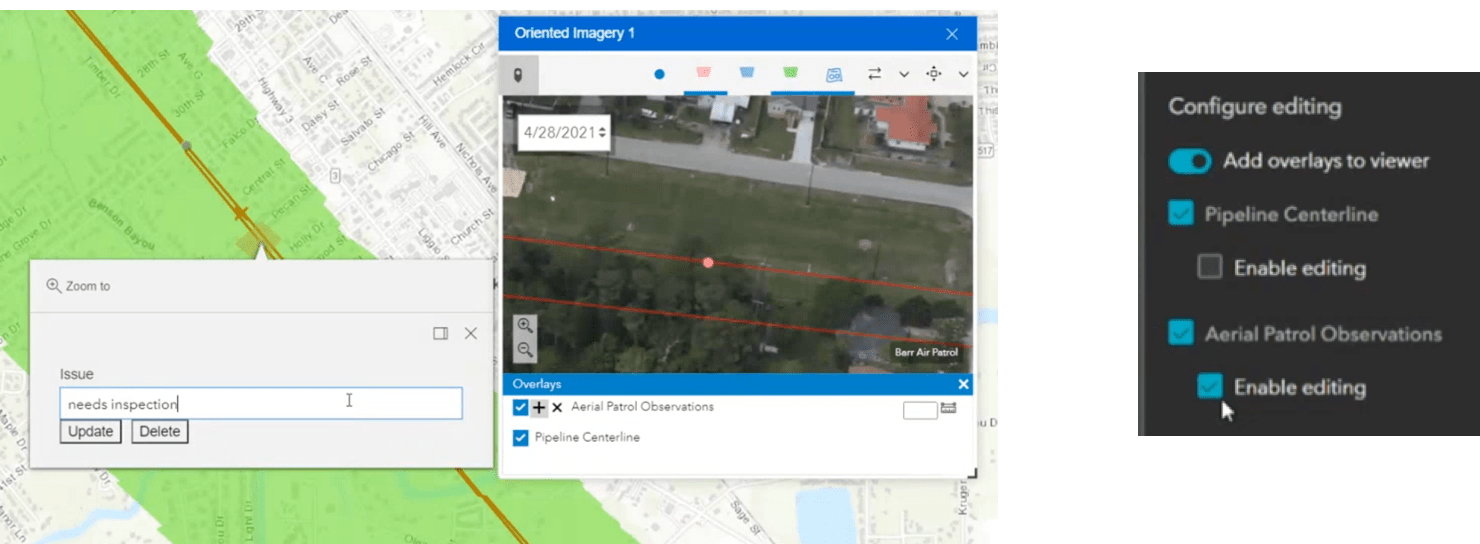Image resolution: width=1480 pixels, height=544 pixels.
Task: Toggle the pink coverage footprint icon
Action: tap(704, 74)
